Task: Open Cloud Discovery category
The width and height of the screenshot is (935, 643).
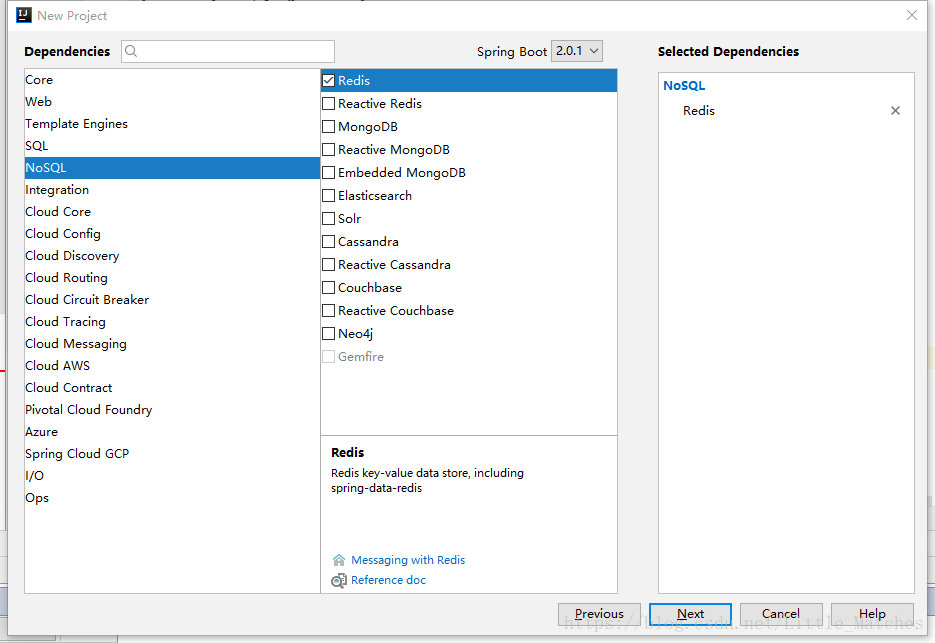Action: pyautogui.click(x=172, y=256)
